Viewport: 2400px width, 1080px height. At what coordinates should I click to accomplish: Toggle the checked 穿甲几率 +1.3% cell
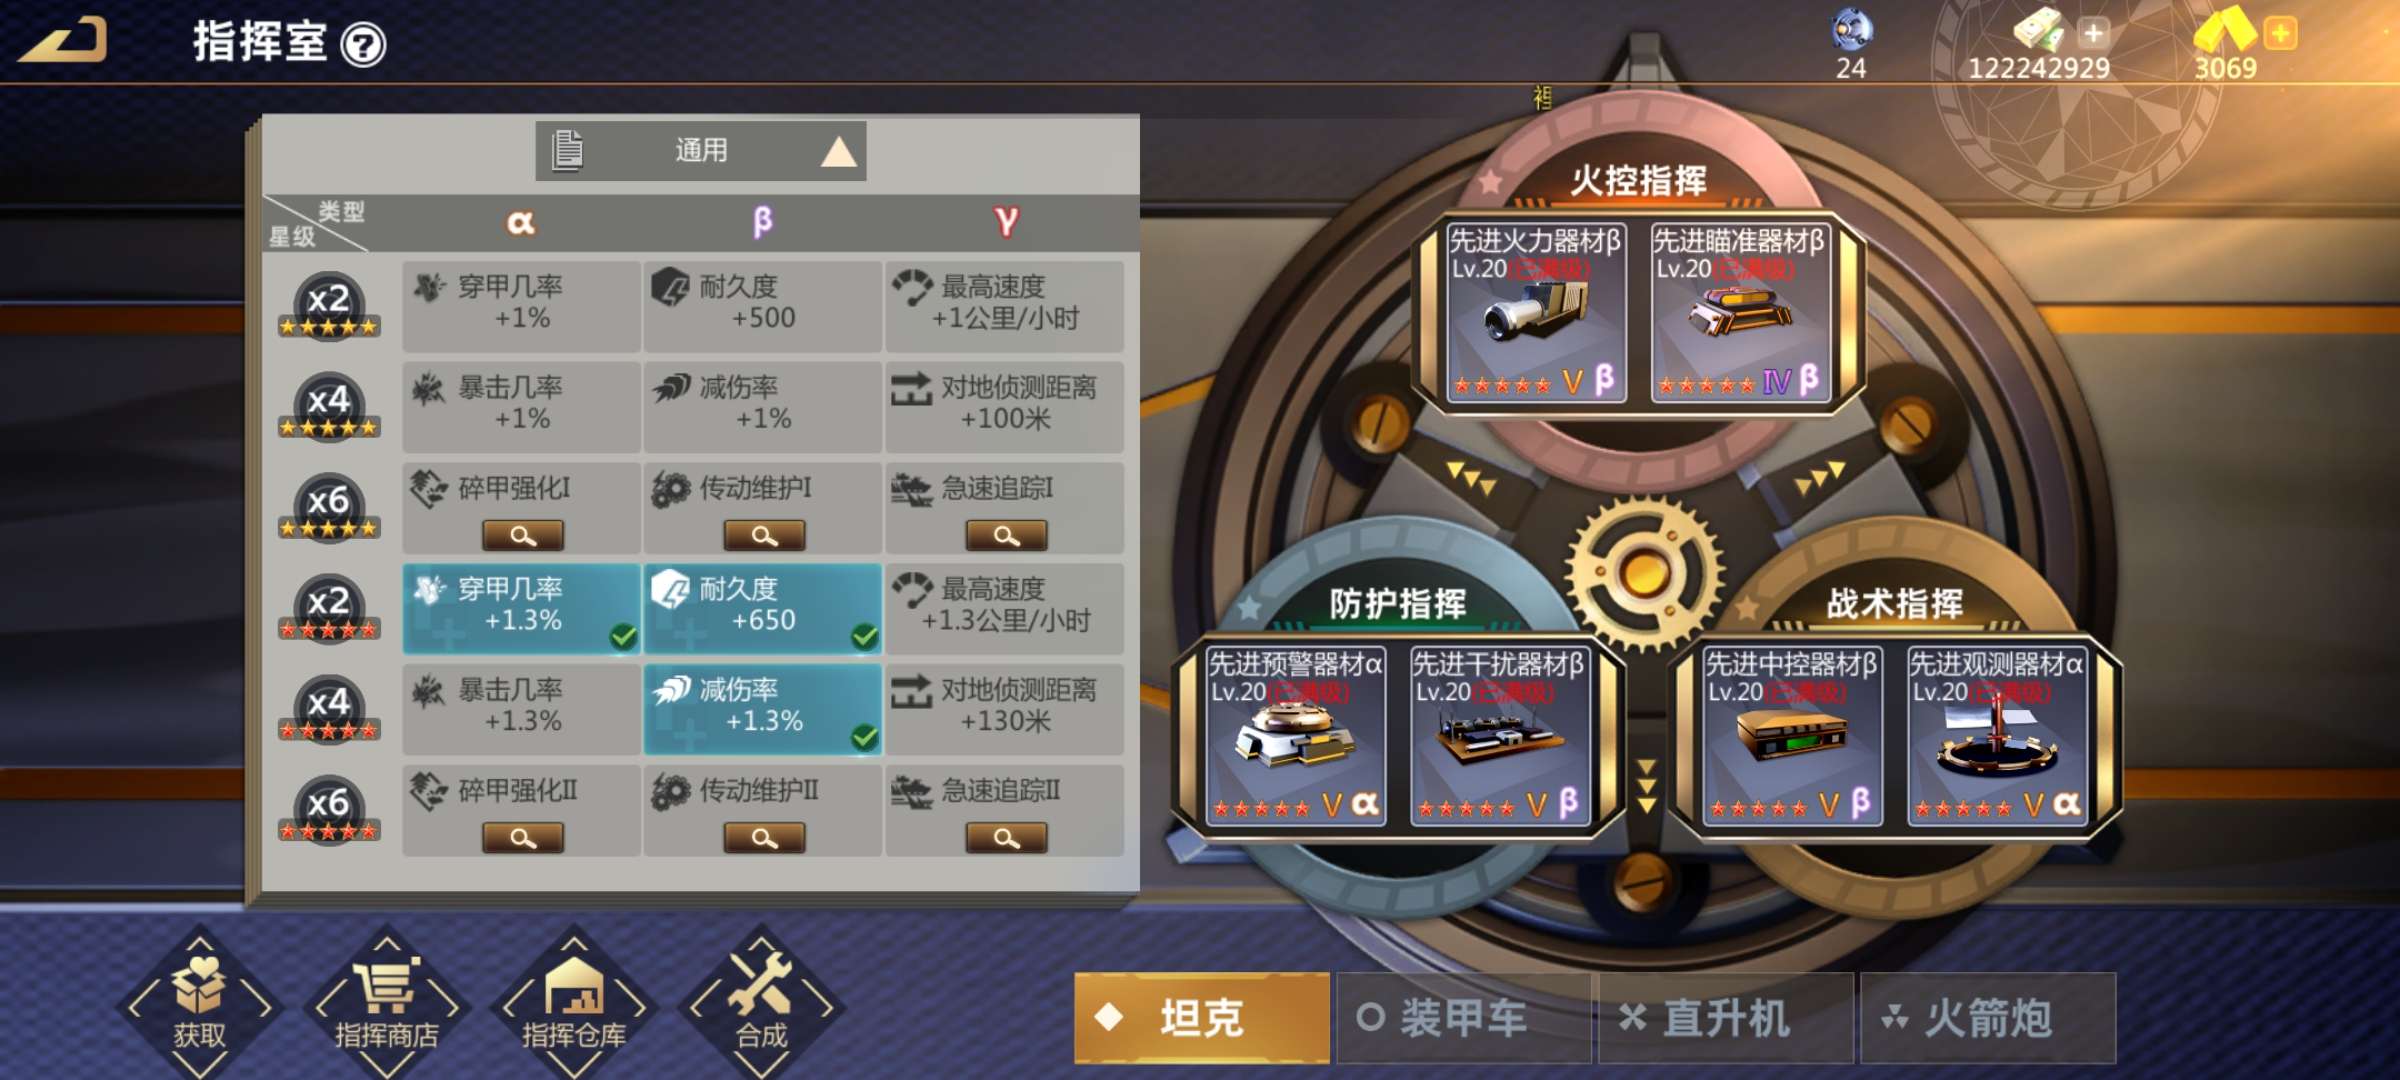tap(521, 608)
